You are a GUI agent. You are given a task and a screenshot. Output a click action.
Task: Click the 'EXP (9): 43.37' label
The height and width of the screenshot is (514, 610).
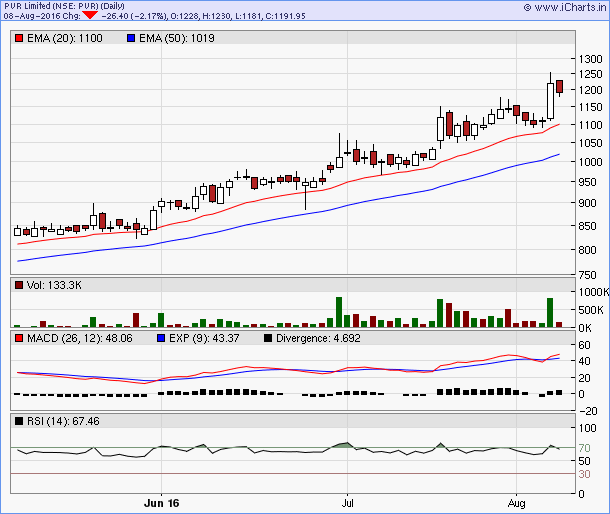(204, 338)
